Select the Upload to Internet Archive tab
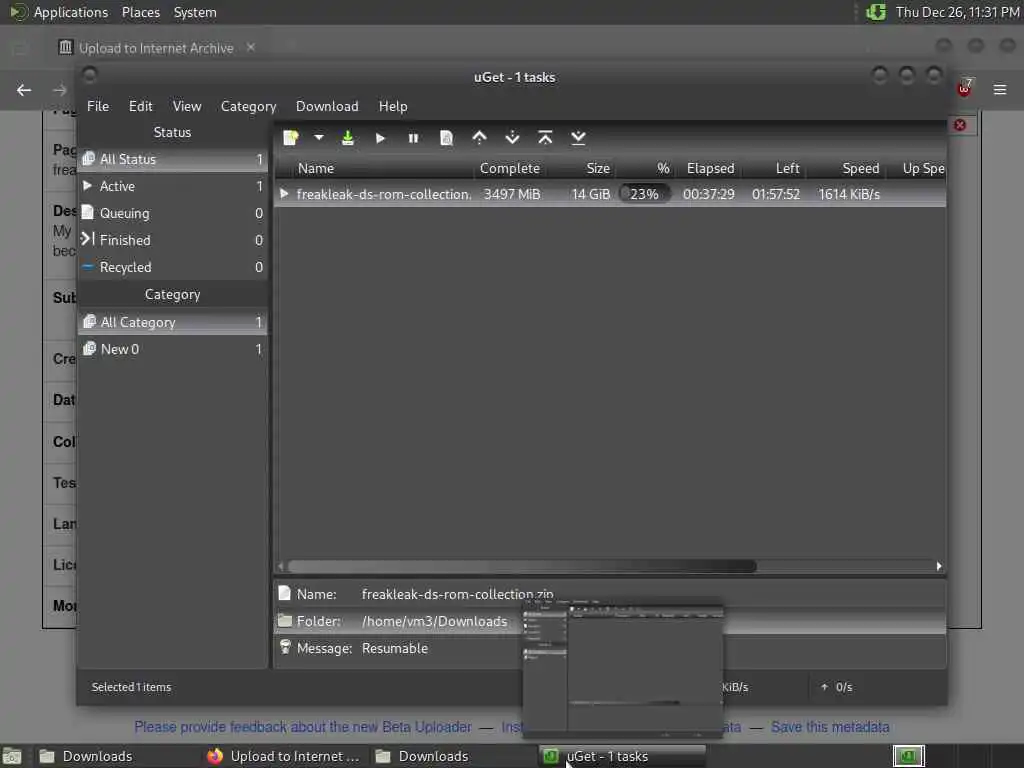The width and height of the screenshot is (1024, 768). click(155, 48)
